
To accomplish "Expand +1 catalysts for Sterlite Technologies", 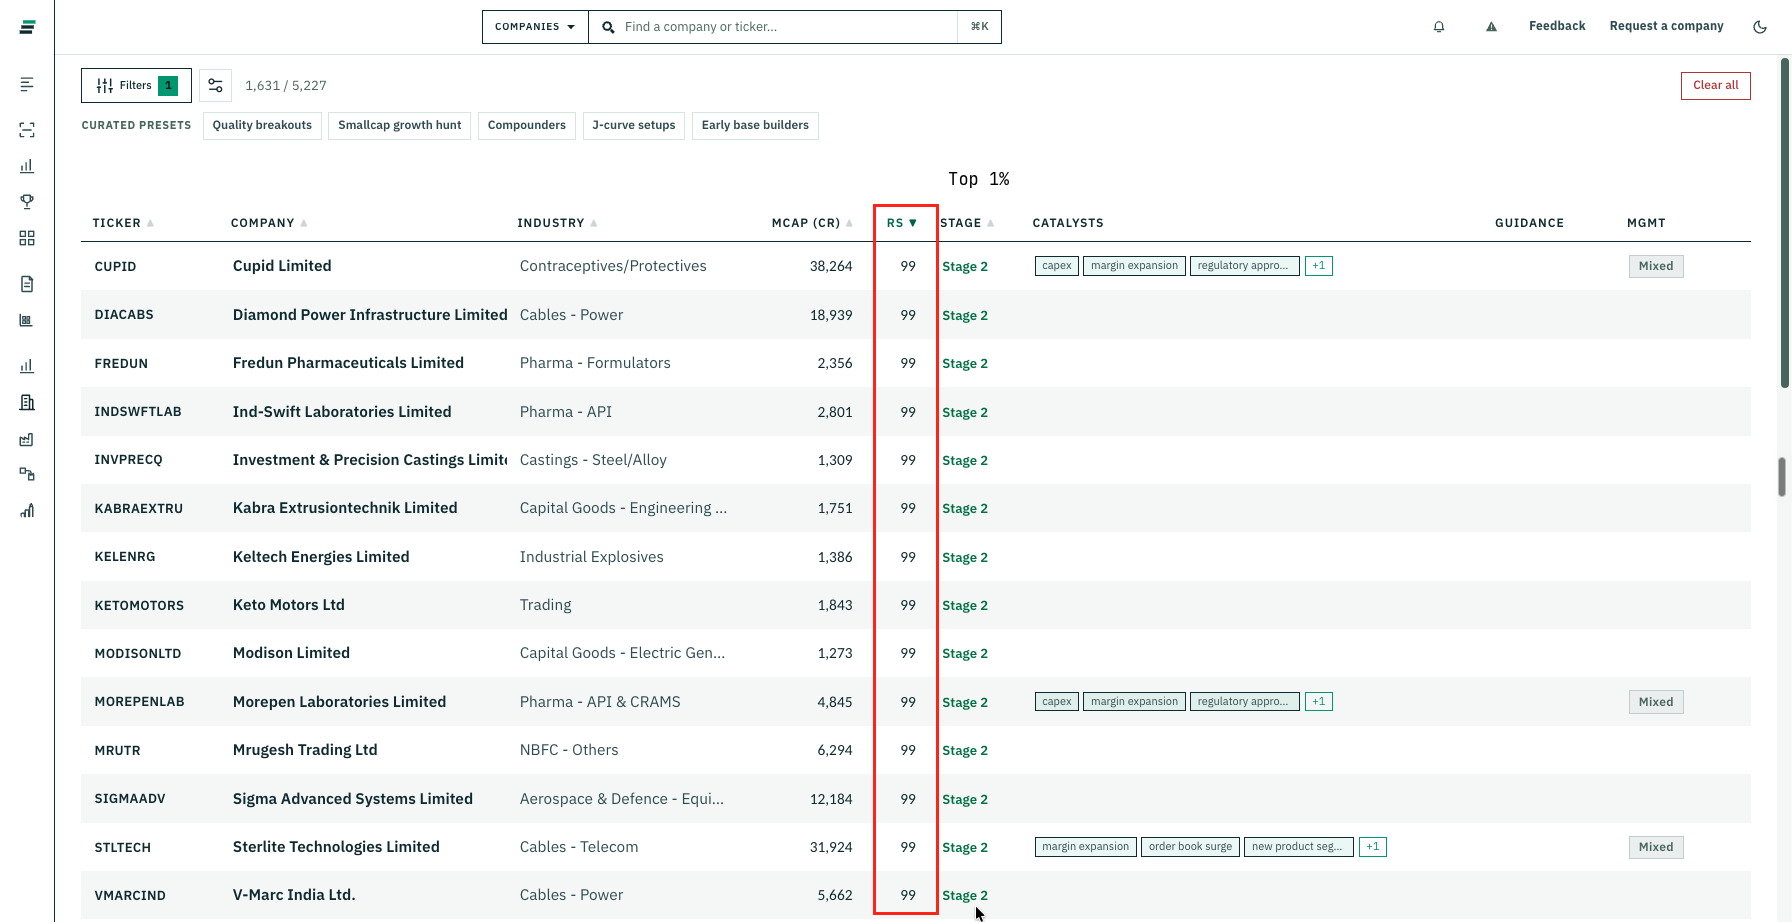I will (x=1373, y=847).
